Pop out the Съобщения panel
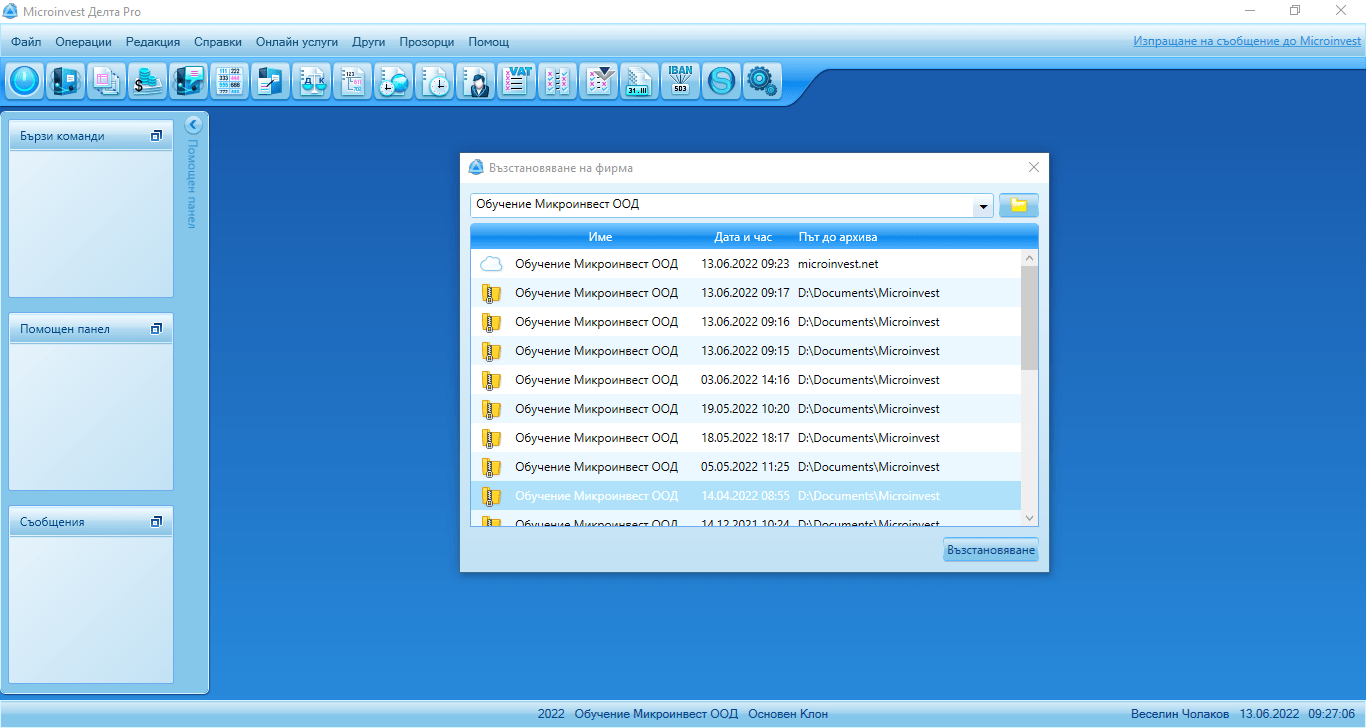The image size is (1366, 728). pyautogui.click(x=156, y=522)
